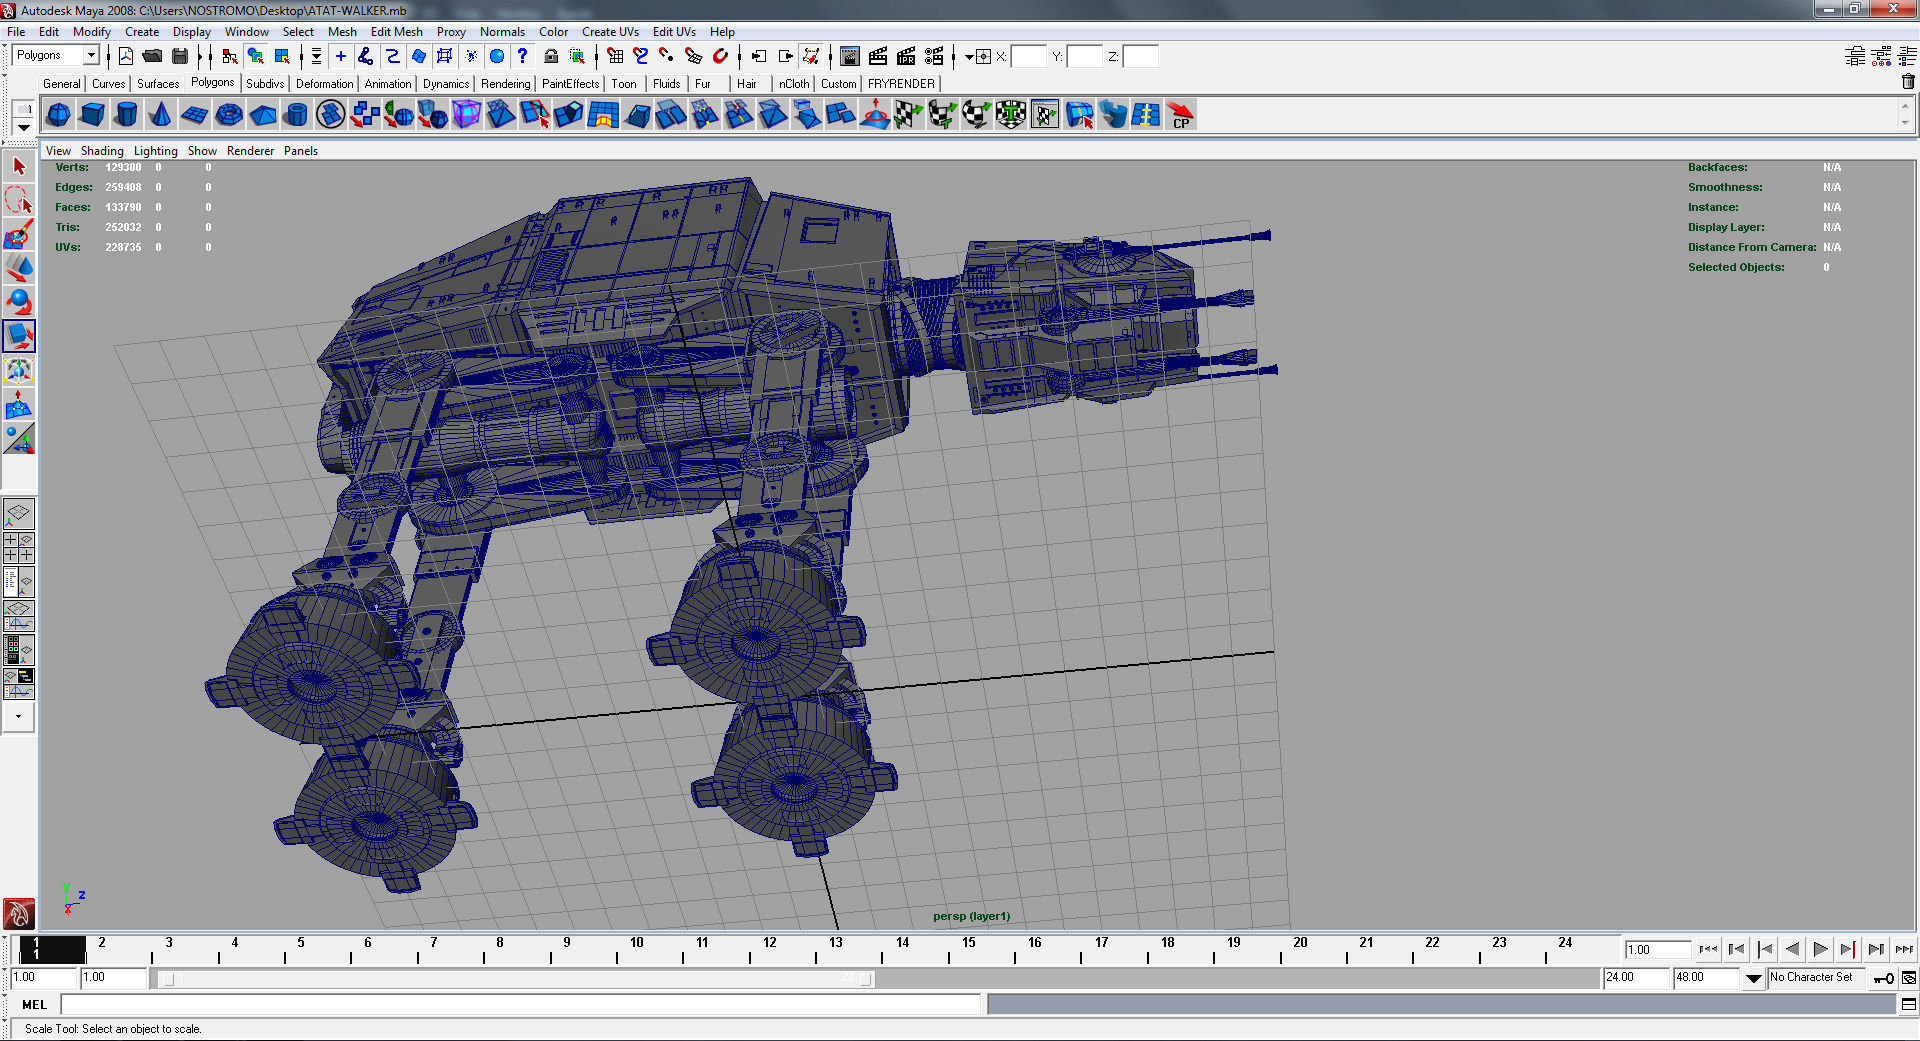Create a polygon pyramid from the shelf
This screenshot has height=1041, width=1920.
click(x=263, y=115)
